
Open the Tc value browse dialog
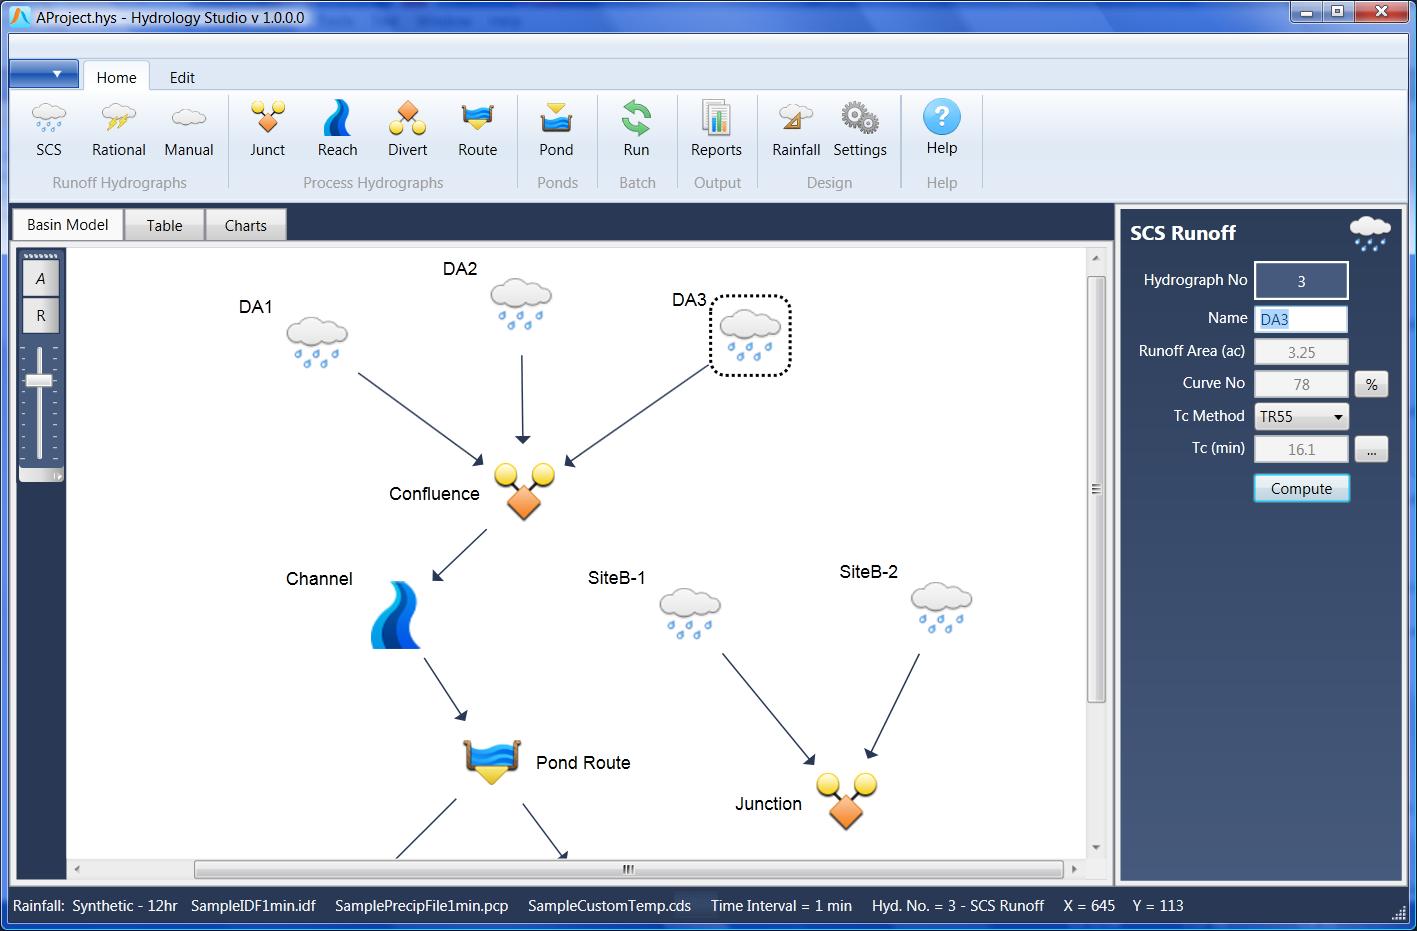click(x=1371, y=449)
